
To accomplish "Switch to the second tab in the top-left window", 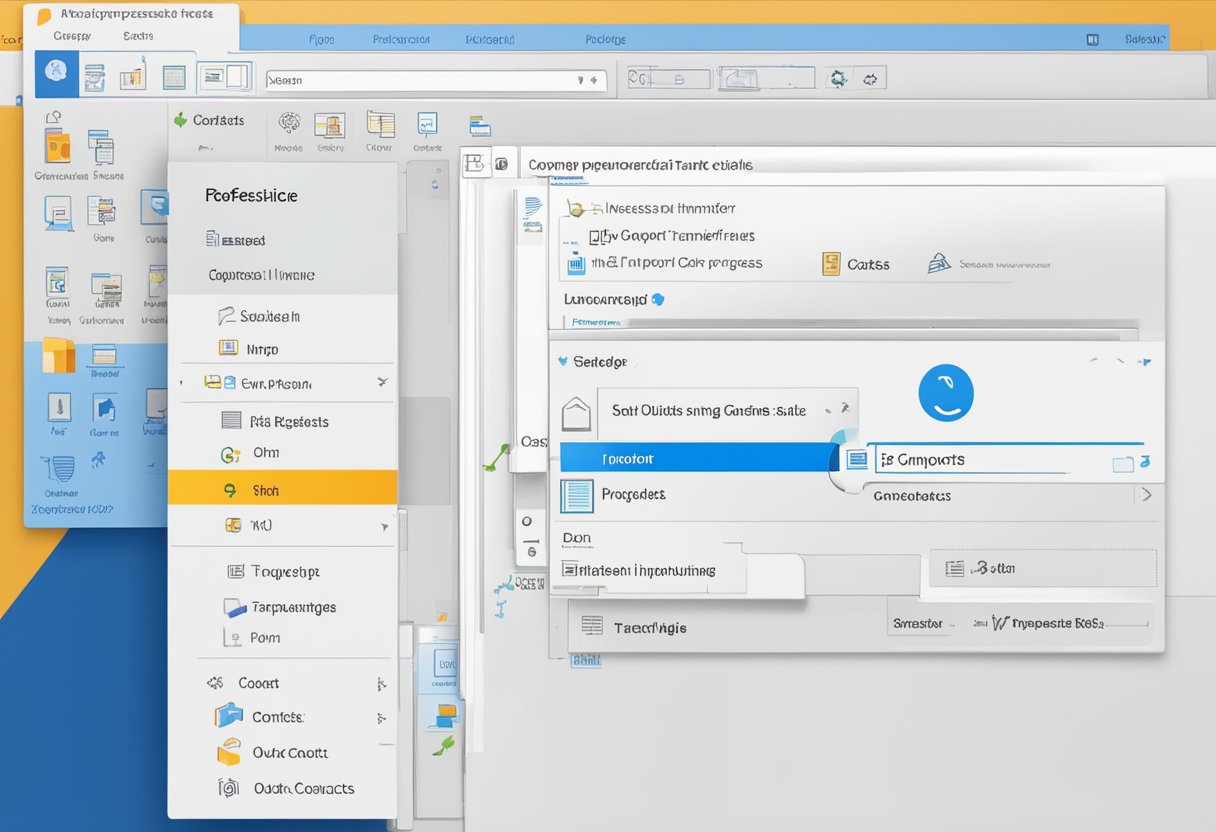I will click(x=137, y=35).
